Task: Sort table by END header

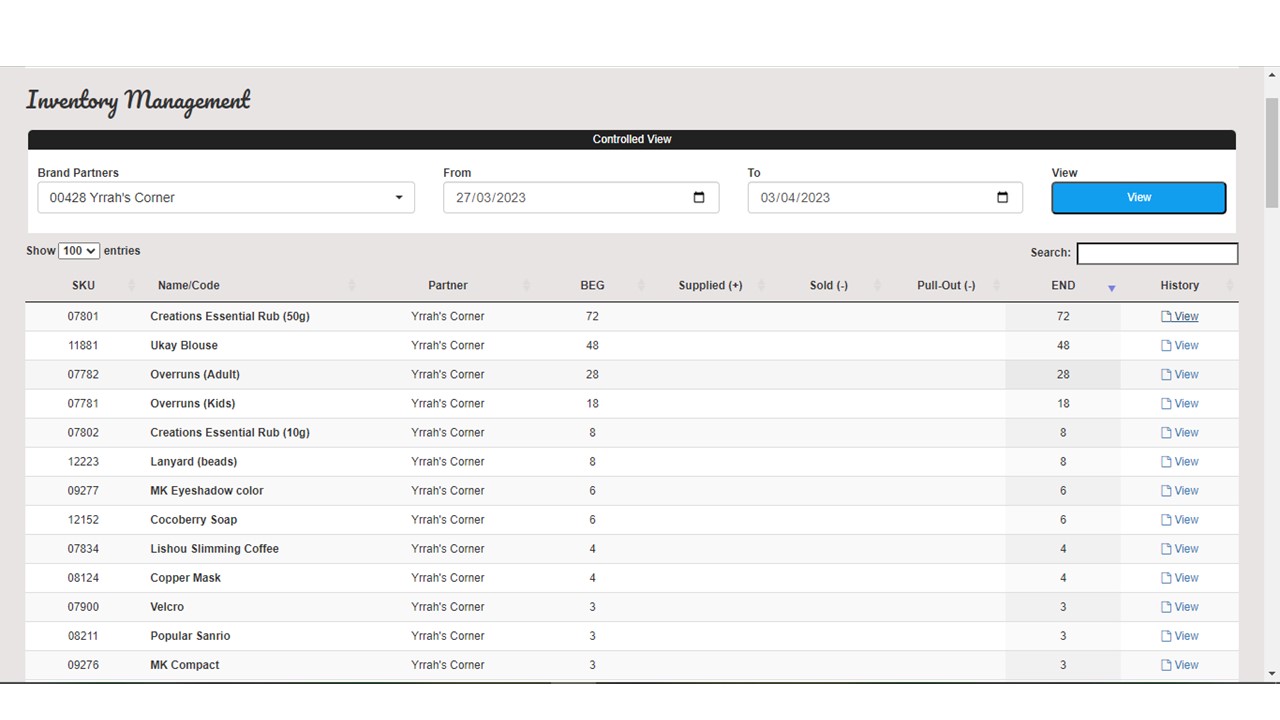Action: coord(1063,286)
